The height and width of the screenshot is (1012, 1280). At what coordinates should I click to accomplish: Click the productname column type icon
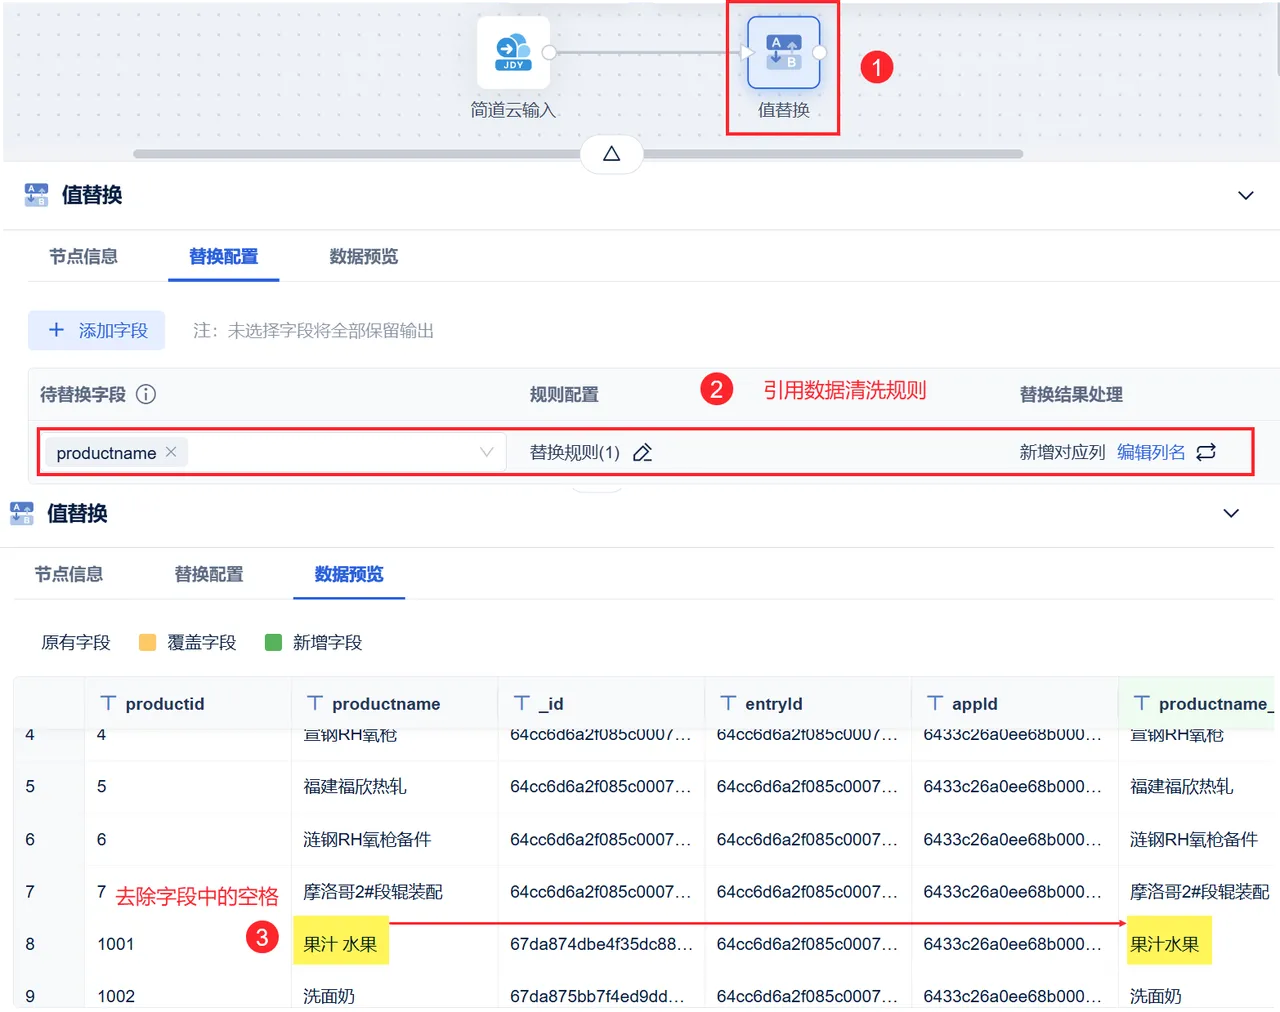click(315, 703)
